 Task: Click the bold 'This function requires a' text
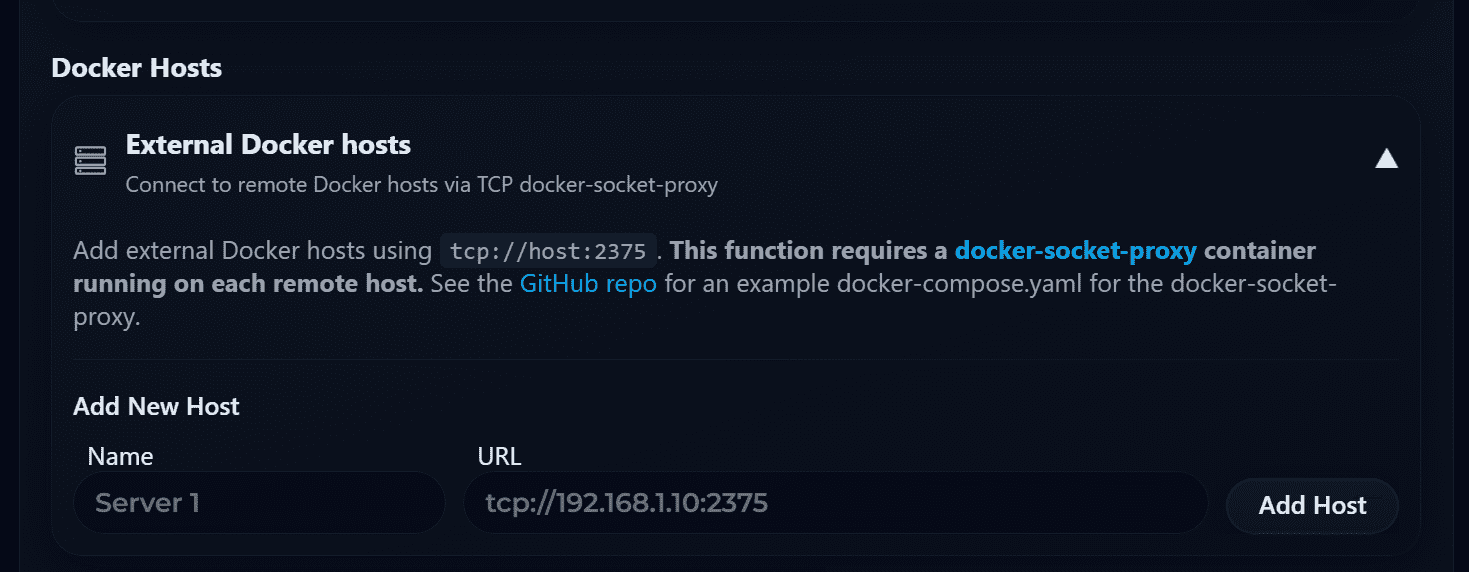808,250
